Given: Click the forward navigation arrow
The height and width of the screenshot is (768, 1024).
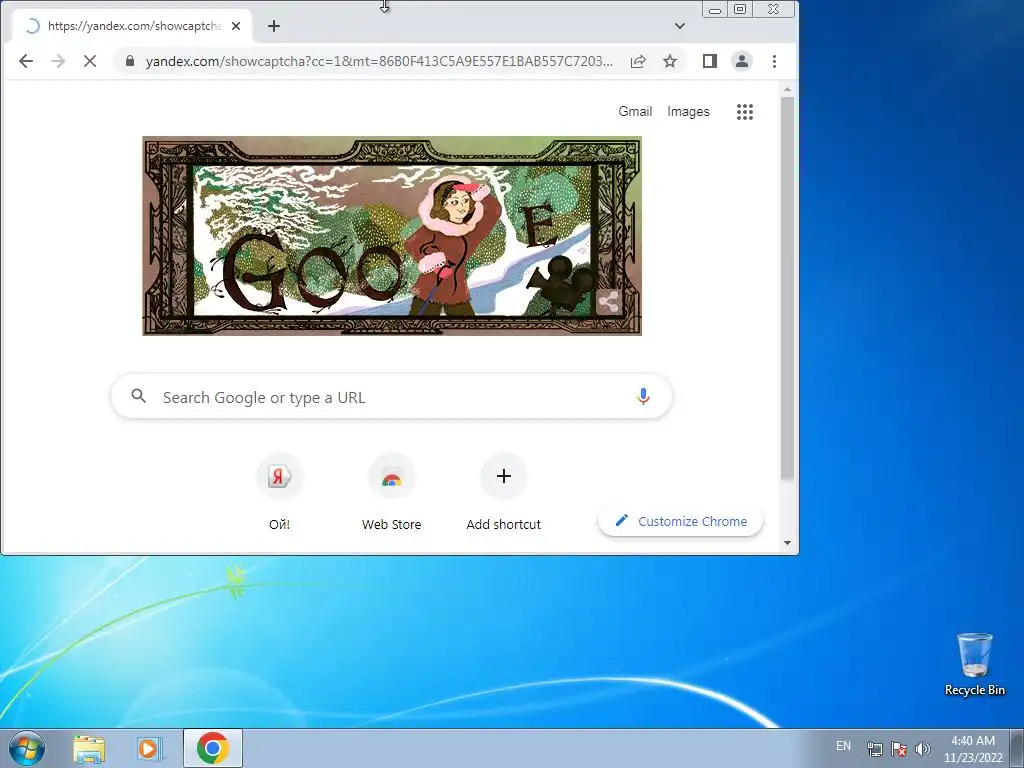Looking at the screenshot, I should (x=58, y=61).
